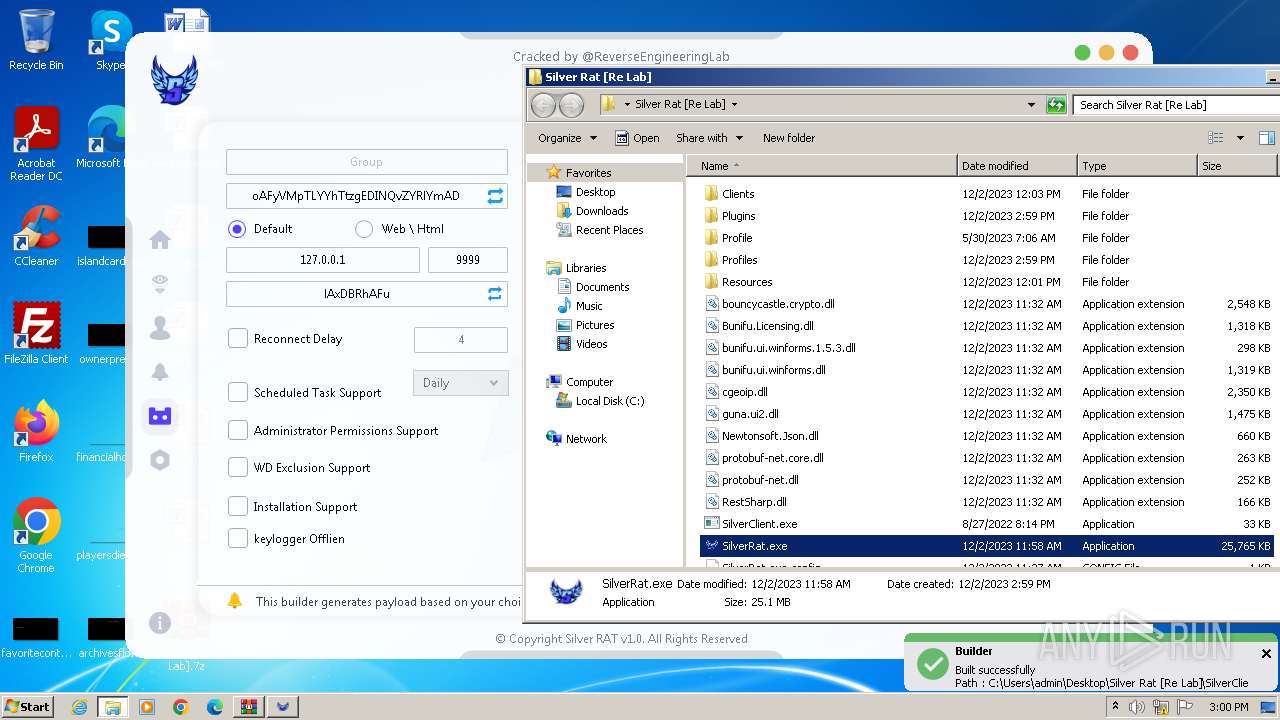Click the Explorer forward navigation arrow
Screen dimensions: 1280x720
click(571, 104)
